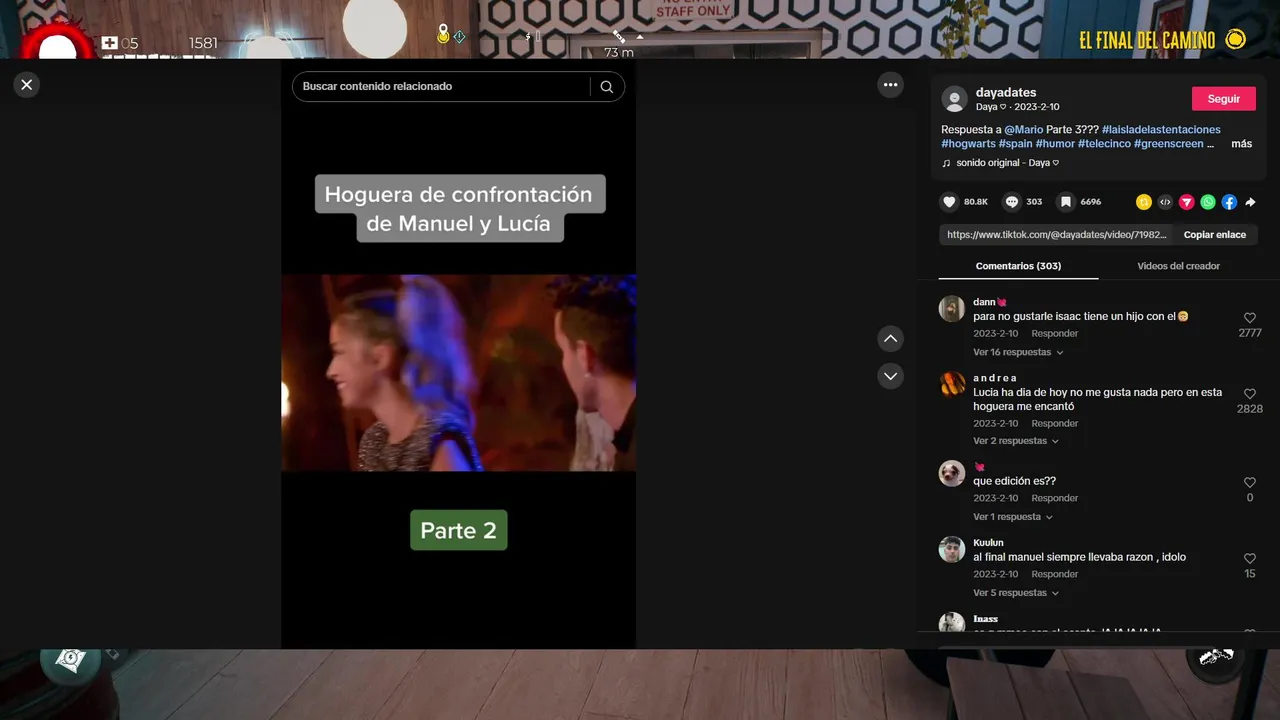The height and width of the screenshot is (720, 1280).
Task: Share the video to Facebook
Action: (x=1229, y=202)
